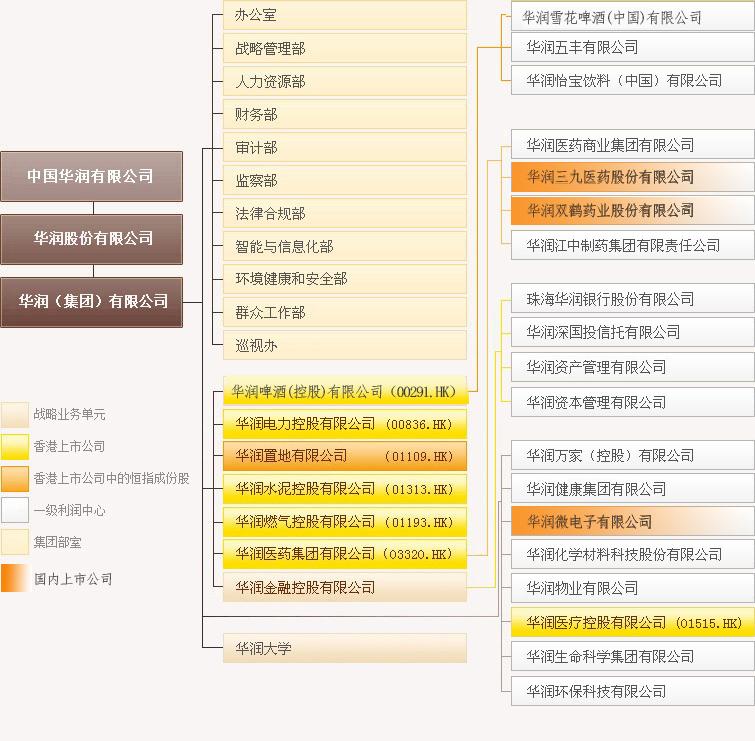Open the 办公室 department box
Screen dimensions: 755x741
[345, 15]
